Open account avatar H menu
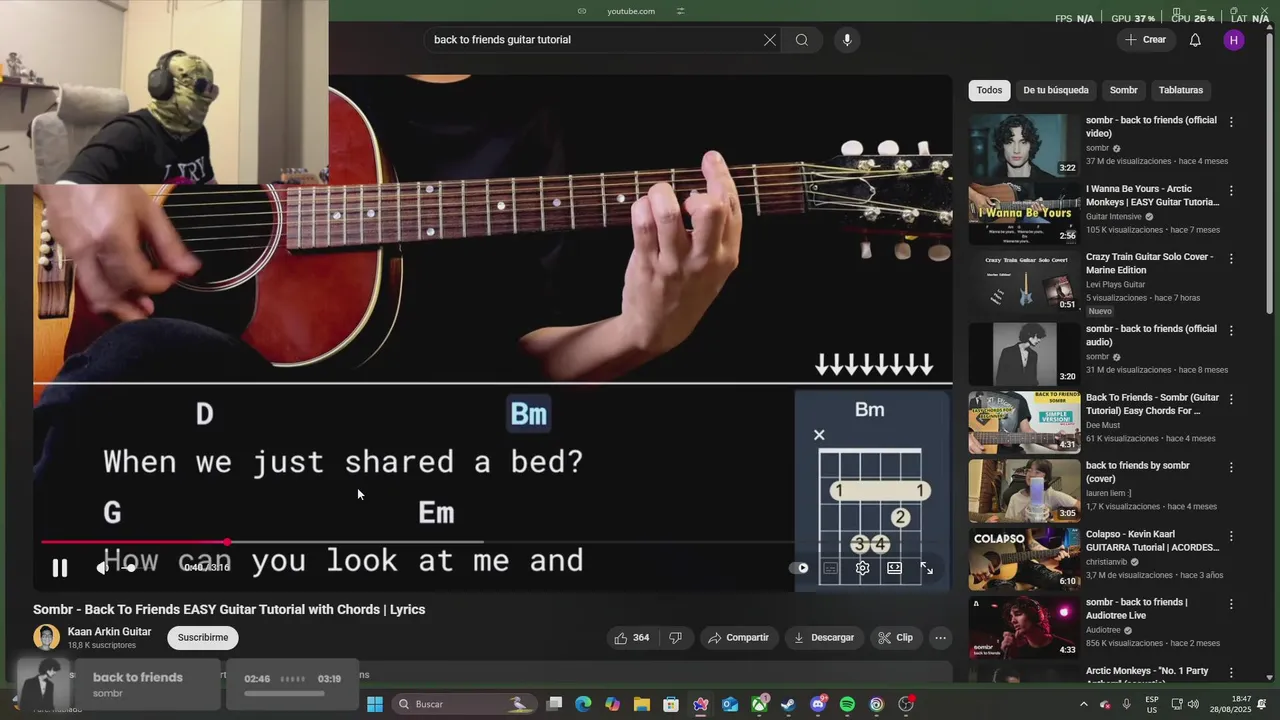 (x=1234, y=40)
